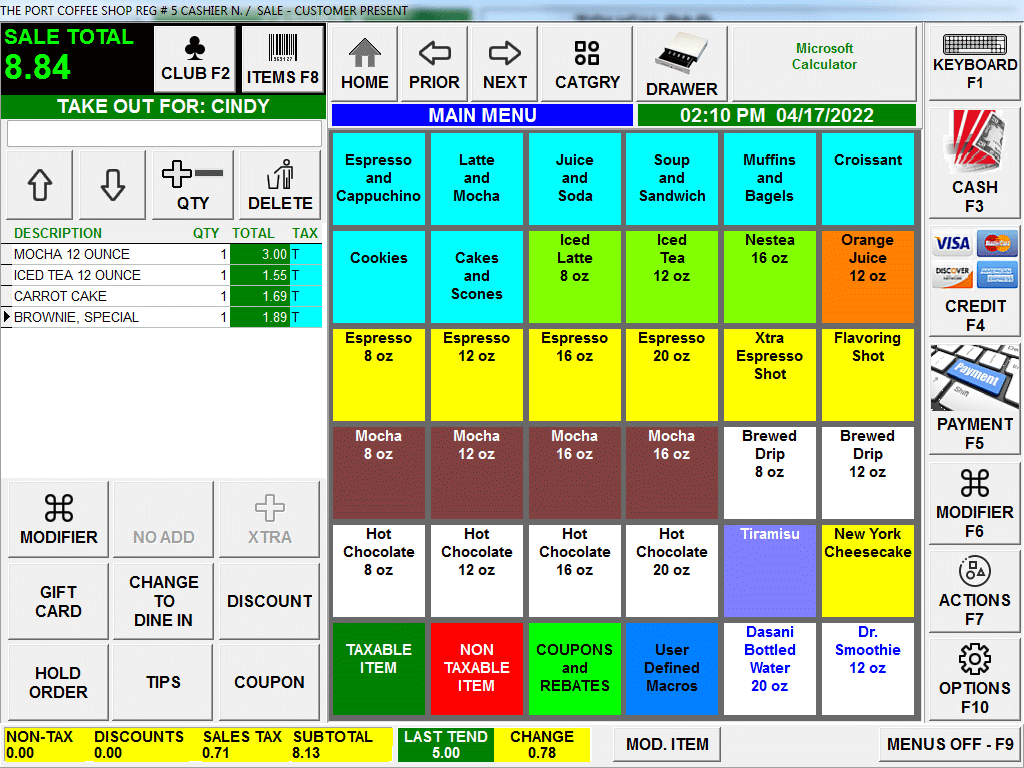Choose CREDIT F4 card payment
Image resolution: width=1024 pixels, height=768 pixels.
tap(974, 282)
